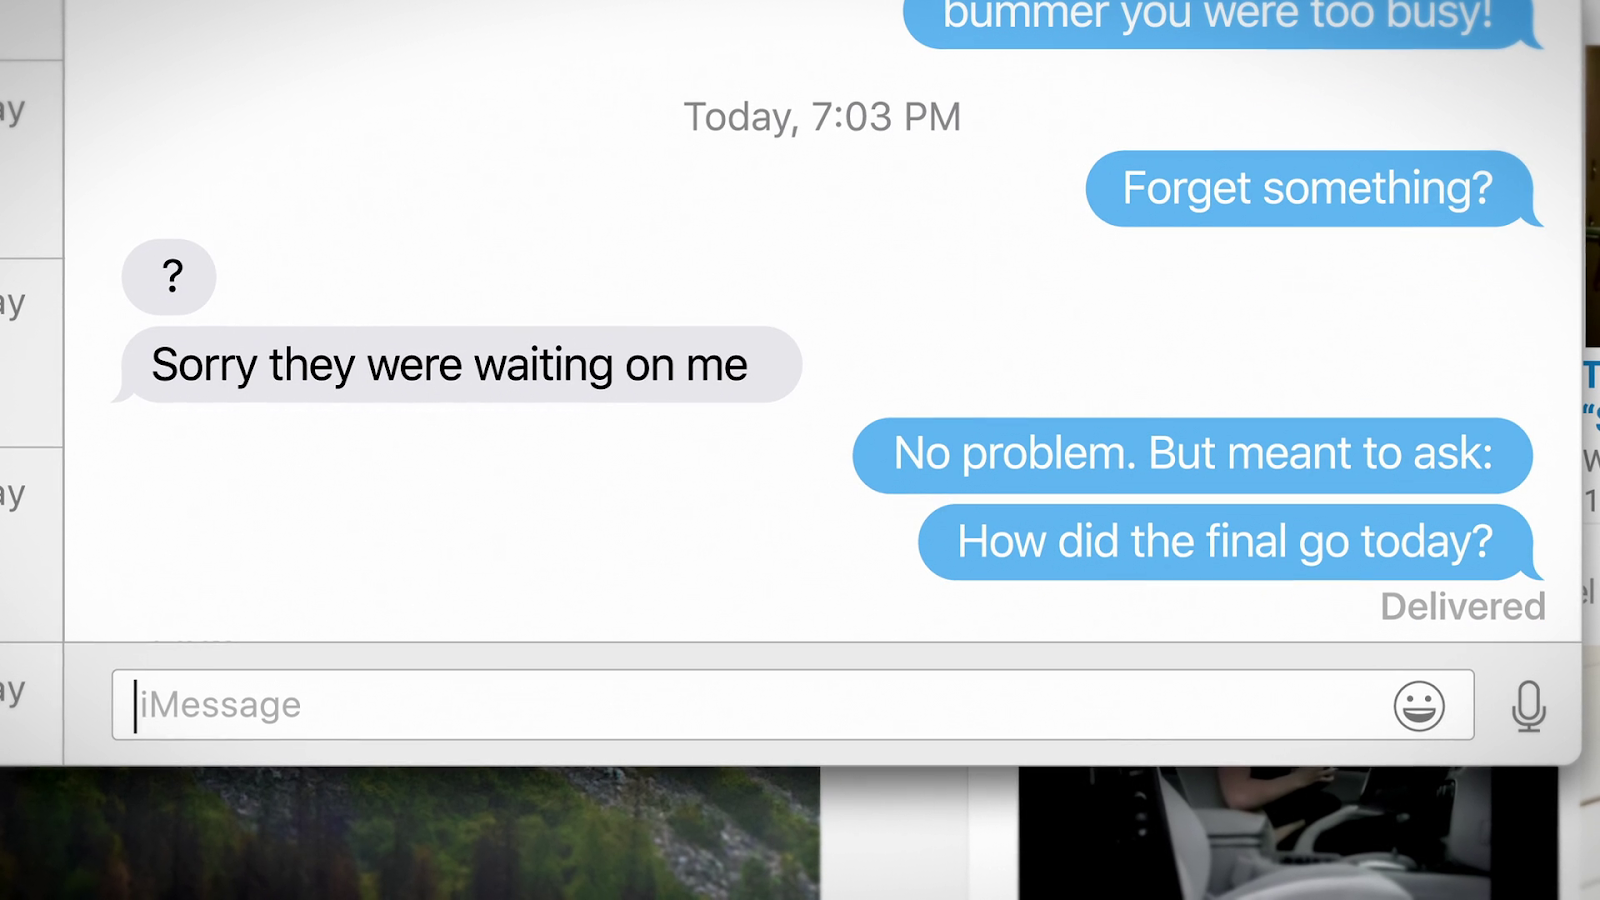Select the "?" received message bubble

pyautogui.click(x=169, y=277)
